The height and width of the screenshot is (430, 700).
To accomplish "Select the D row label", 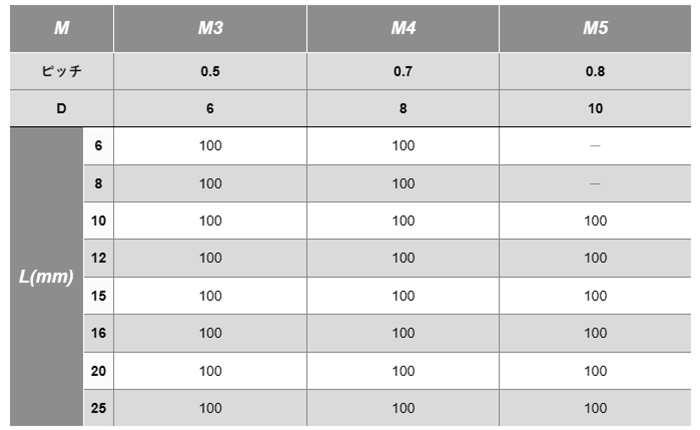I will pyautogui.click(x=62, y=108).
